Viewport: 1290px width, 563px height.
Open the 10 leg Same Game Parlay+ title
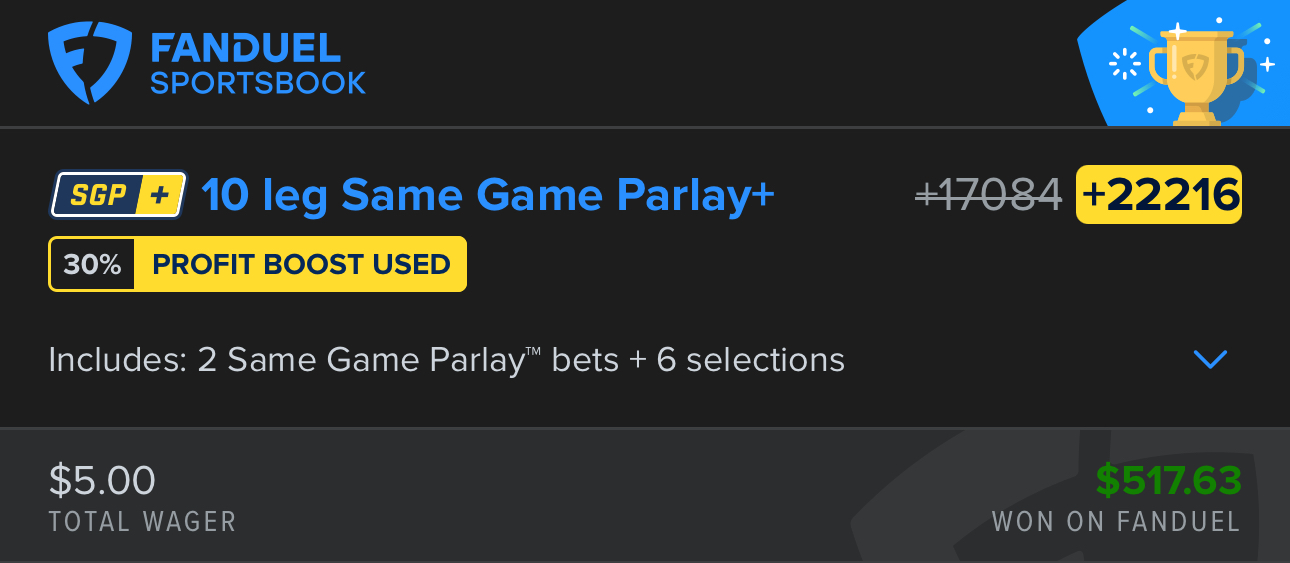point(488,195)
